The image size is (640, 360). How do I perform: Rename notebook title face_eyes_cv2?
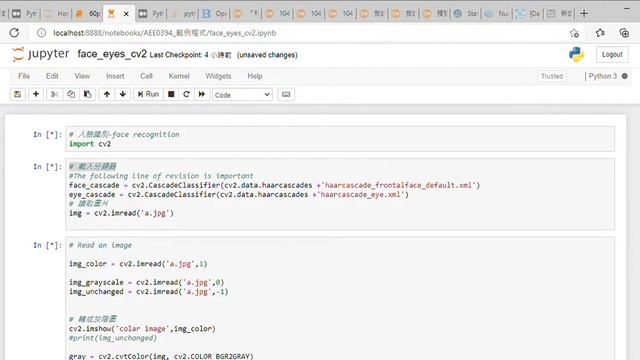tap(112, 54)
